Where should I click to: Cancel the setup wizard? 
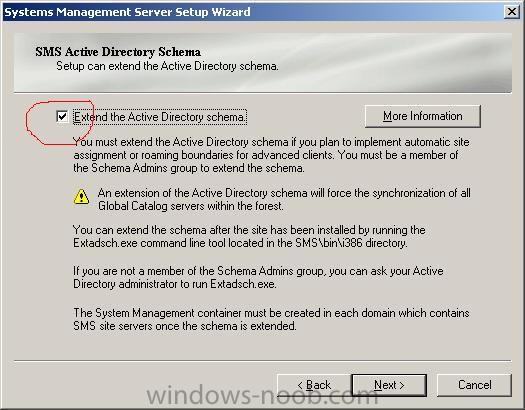(x=474, y=385)
